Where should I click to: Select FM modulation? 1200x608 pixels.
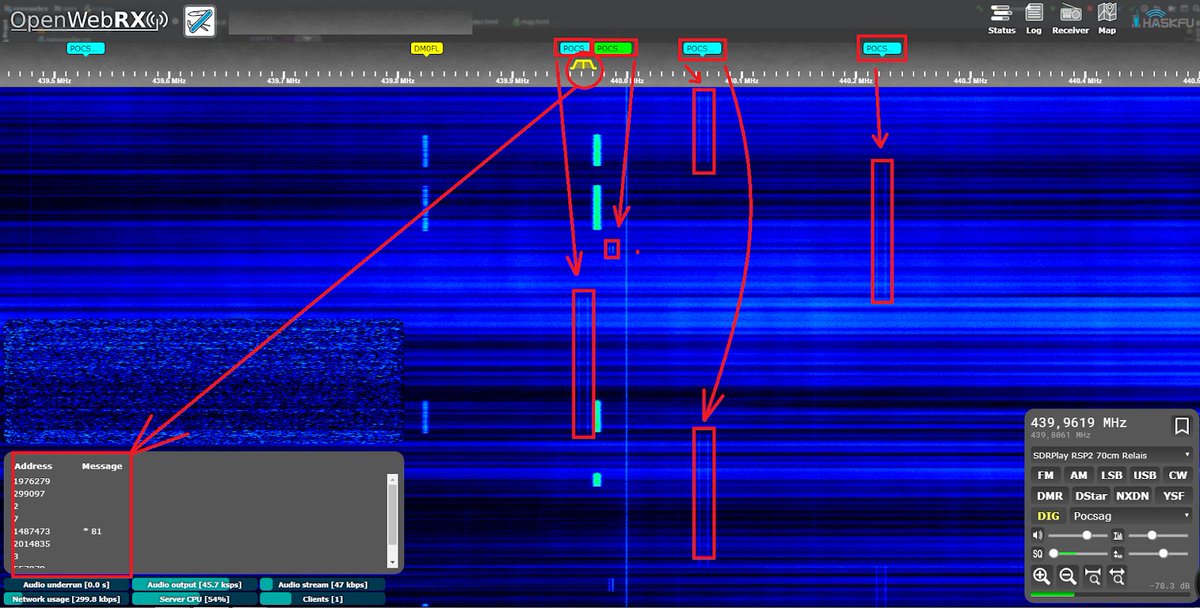pos(1045,476)
